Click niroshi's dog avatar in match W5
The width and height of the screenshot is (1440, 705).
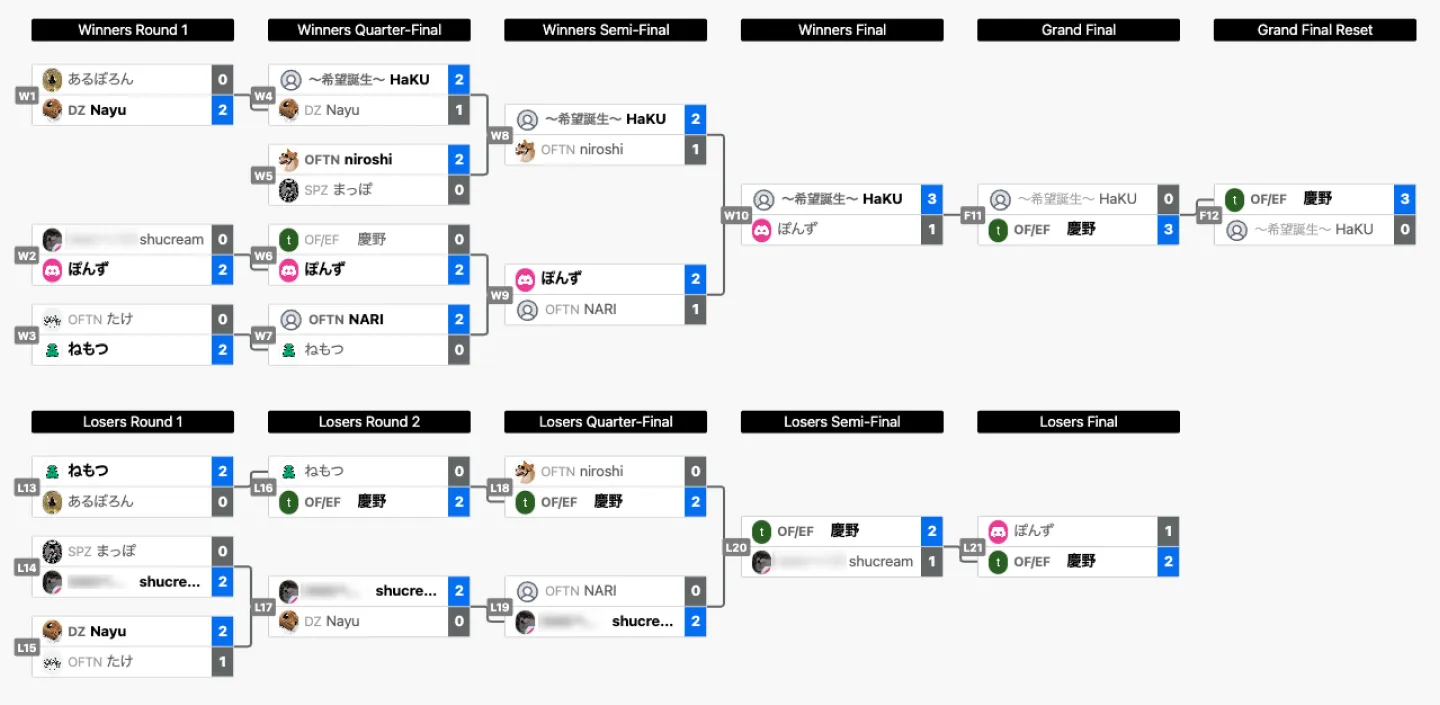tap(289, 160)
